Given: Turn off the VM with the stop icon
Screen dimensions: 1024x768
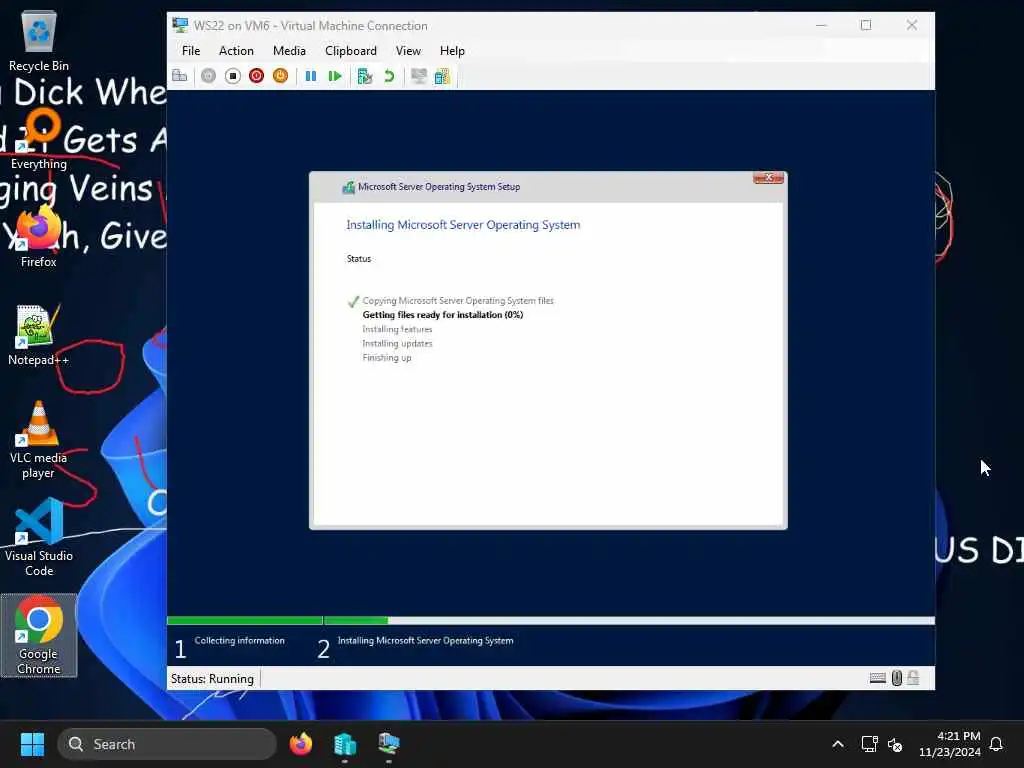Looking at the screenshot, I should tap(232, 76).
